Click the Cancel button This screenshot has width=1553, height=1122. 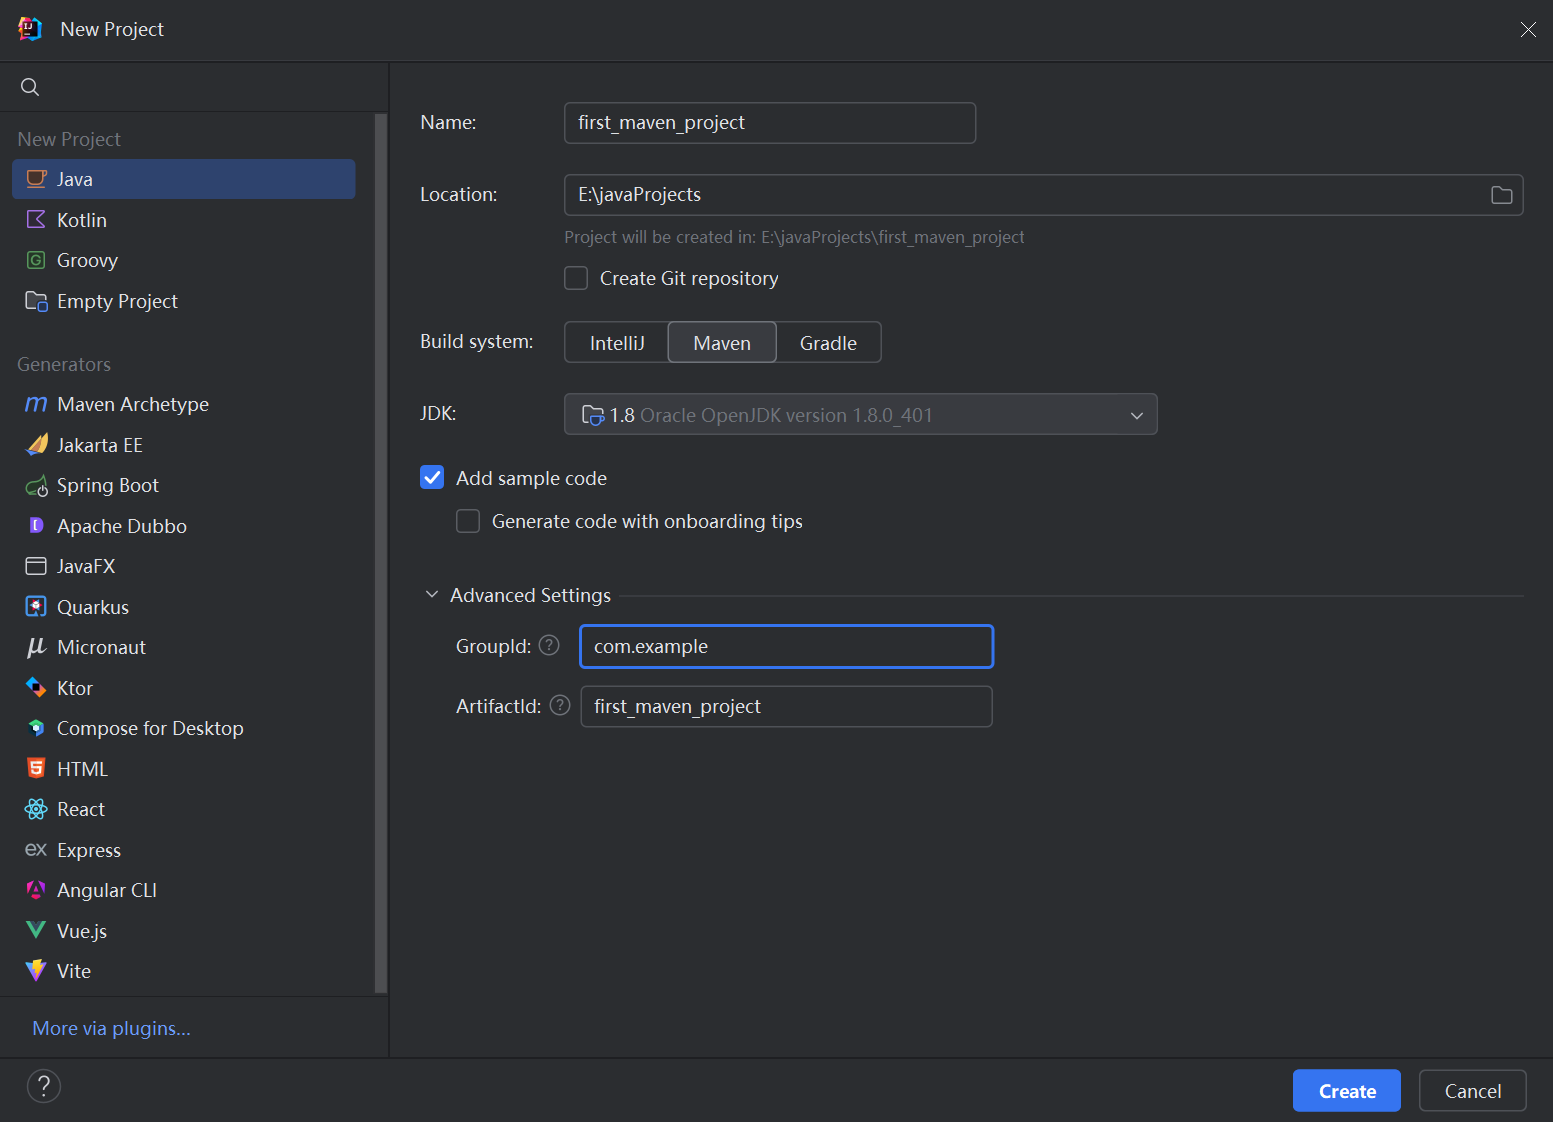(1472, 1091)
